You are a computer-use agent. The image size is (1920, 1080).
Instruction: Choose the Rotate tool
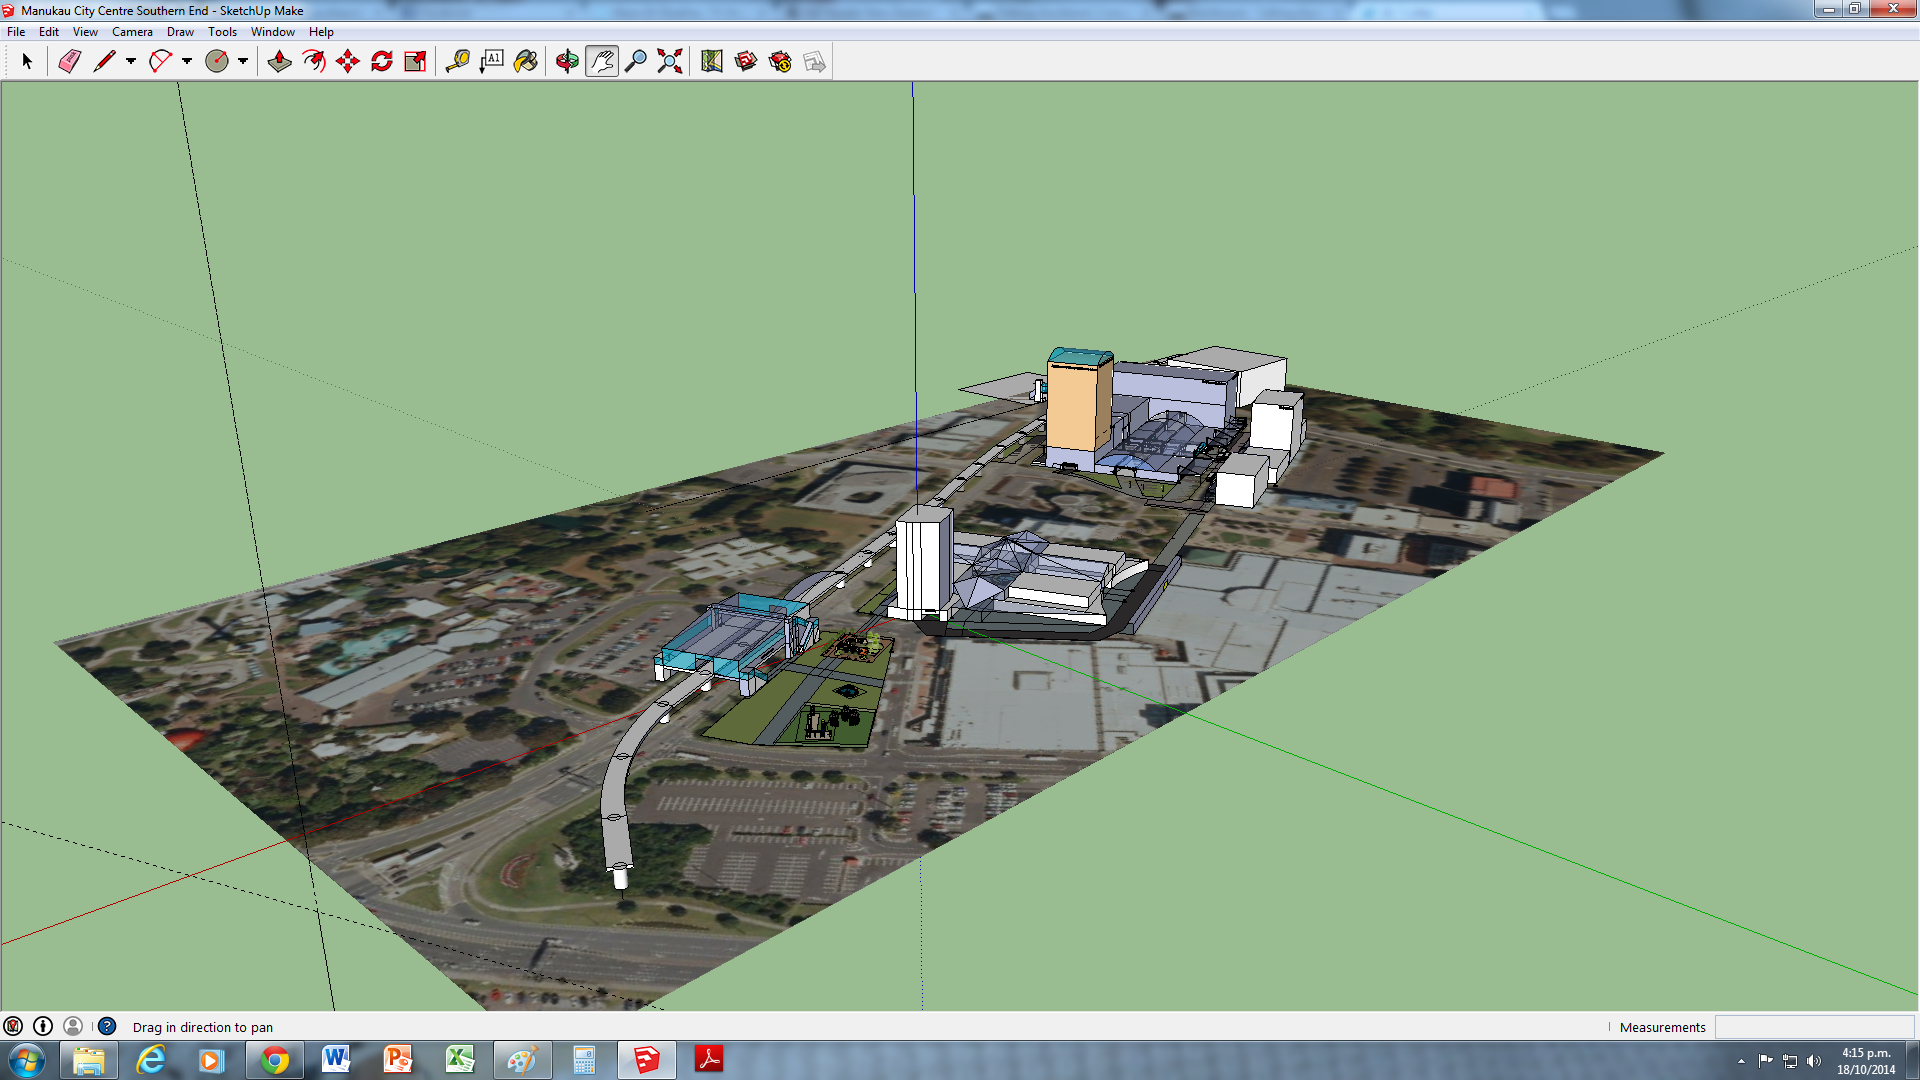tap(382, 62)
